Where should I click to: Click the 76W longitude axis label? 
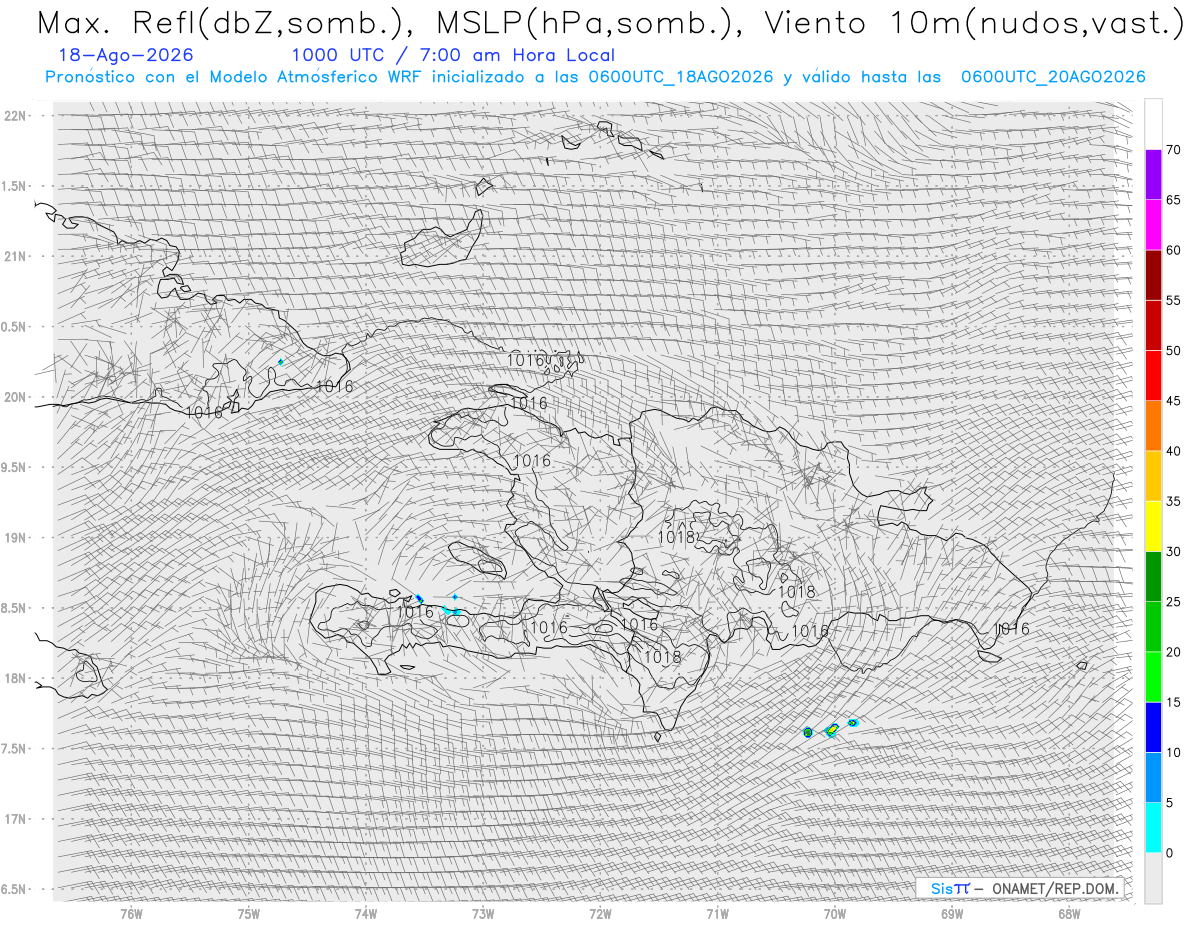pos(131,913)
